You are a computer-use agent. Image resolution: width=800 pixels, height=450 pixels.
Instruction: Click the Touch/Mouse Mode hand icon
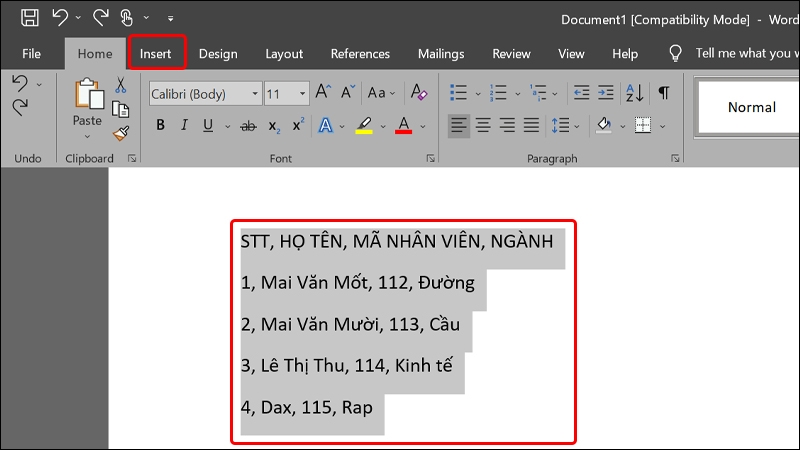[x=127, y=18]
